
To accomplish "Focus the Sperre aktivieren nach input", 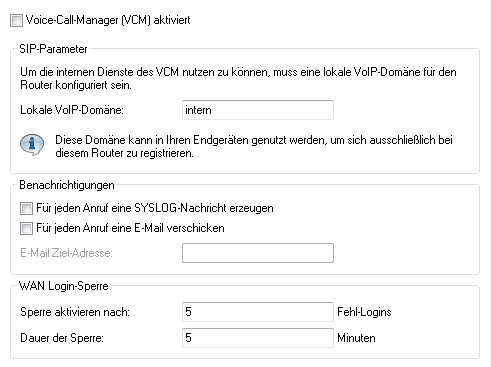I will pos(258,312).
